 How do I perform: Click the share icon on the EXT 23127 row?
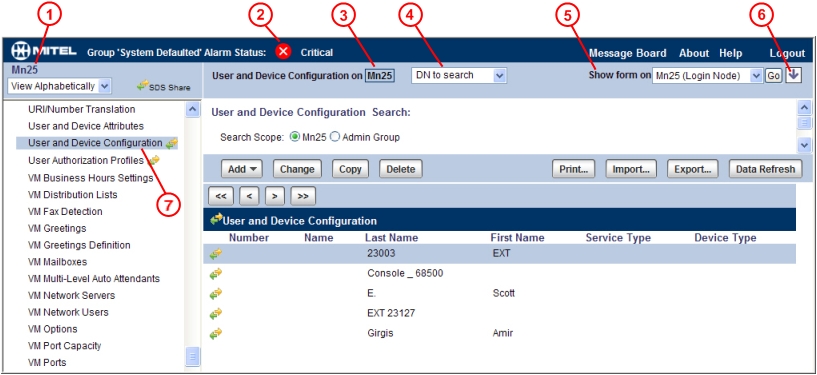click(216, 313)
